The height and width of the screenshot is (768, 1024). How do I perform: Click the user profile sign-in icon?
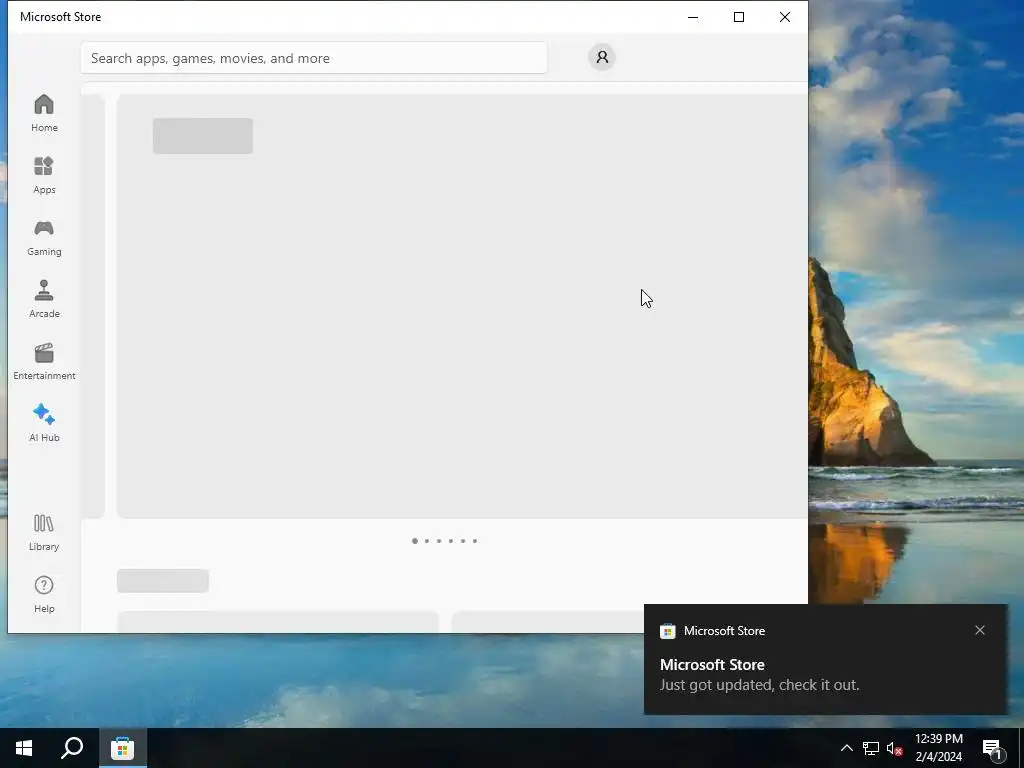[601, 57]
